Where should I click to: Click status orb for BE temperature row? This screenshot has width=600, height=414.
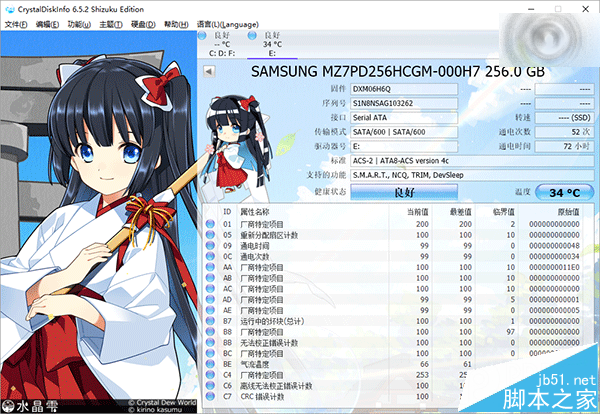click(210, 364)
